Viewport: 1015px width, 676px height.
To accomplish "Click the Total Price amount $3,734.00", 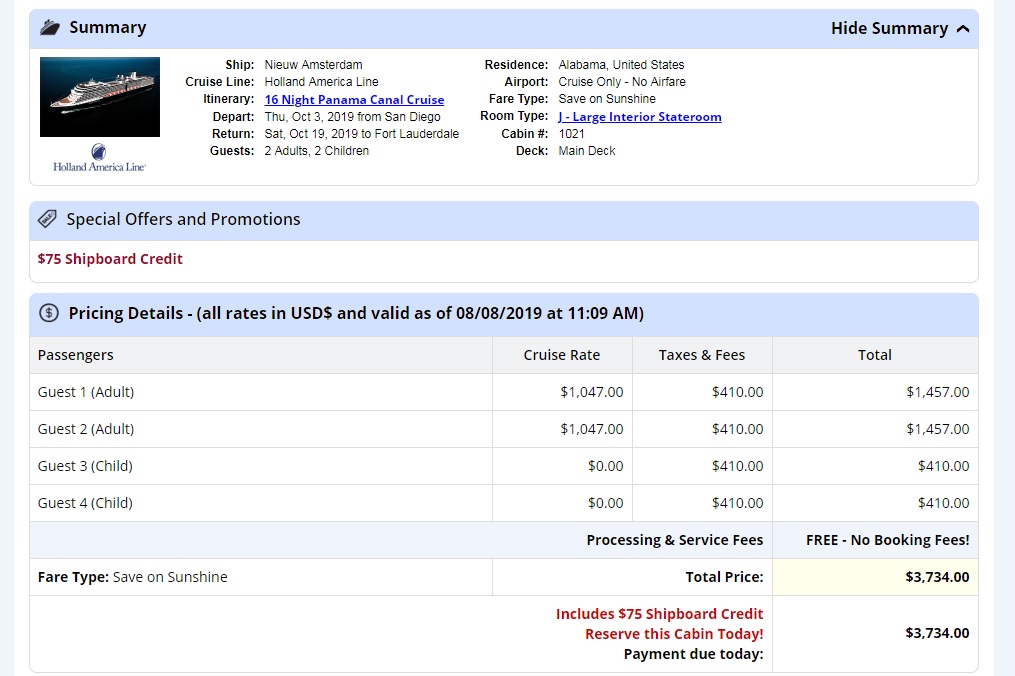I will (x=937, y=577).
